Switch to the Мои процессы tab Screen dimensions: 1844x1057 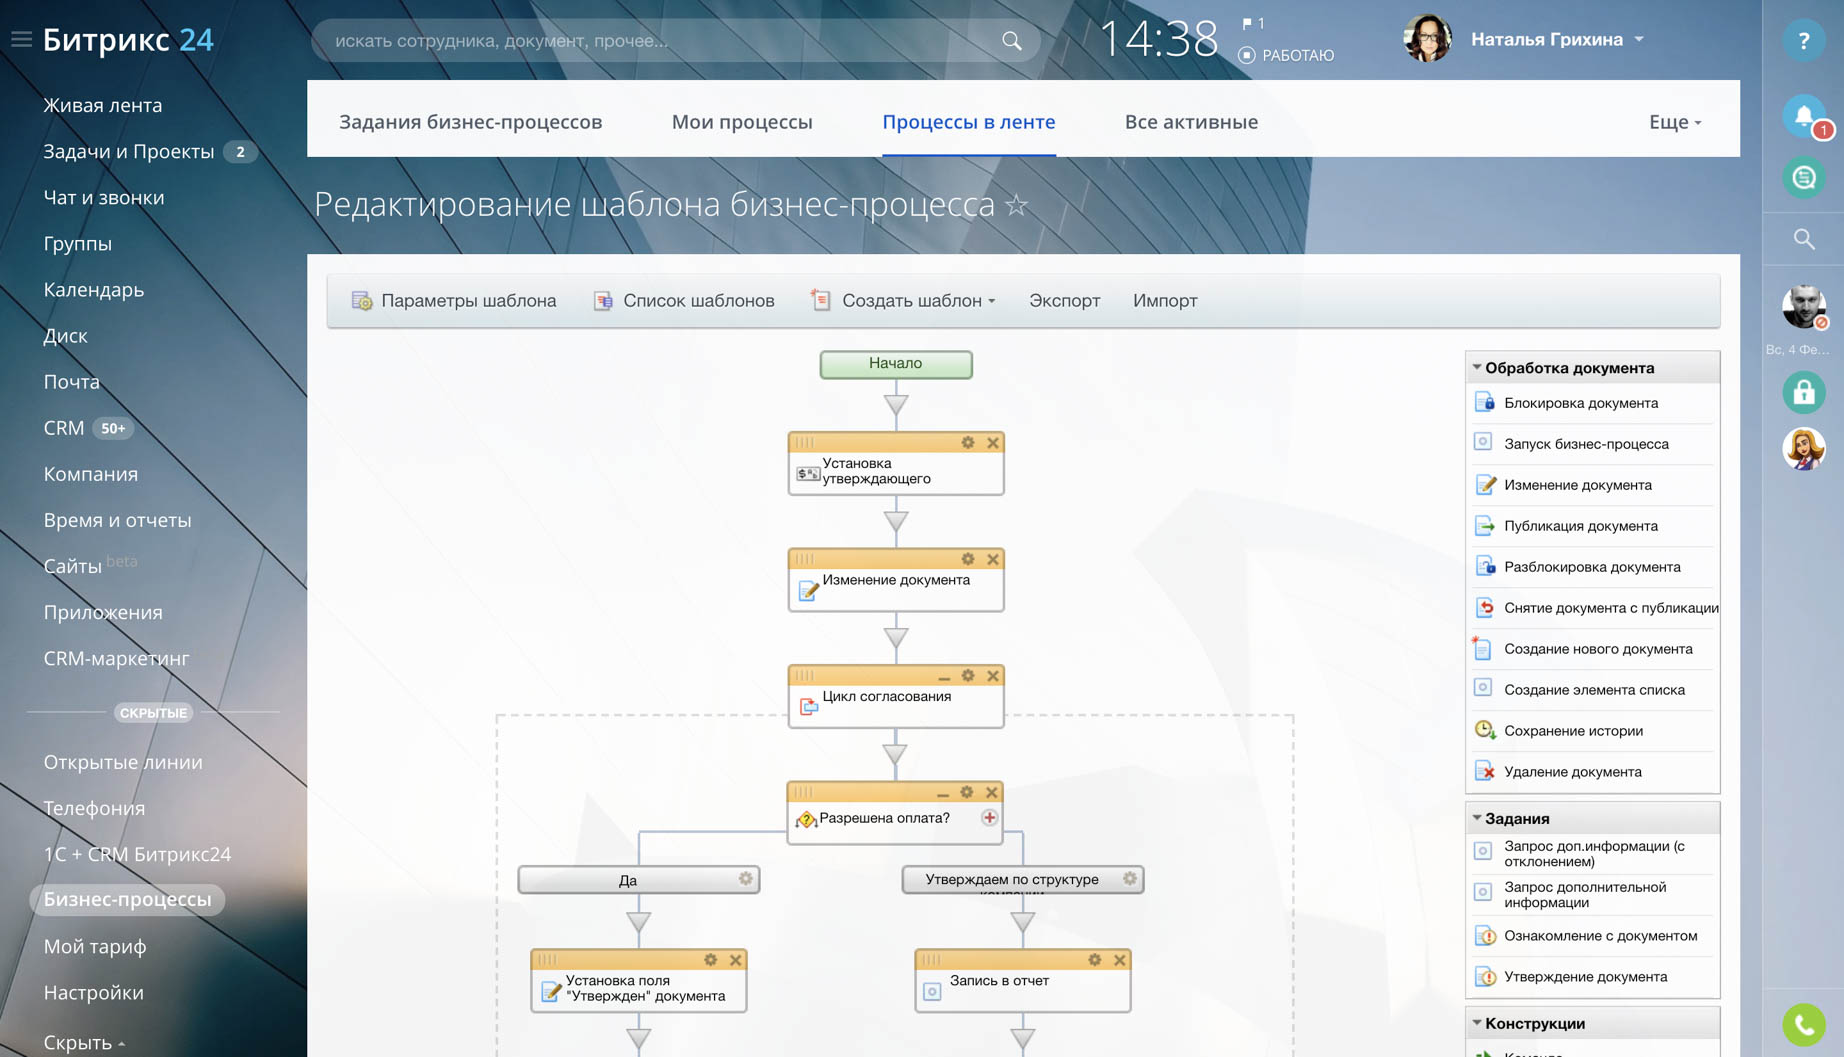(742, 122)
